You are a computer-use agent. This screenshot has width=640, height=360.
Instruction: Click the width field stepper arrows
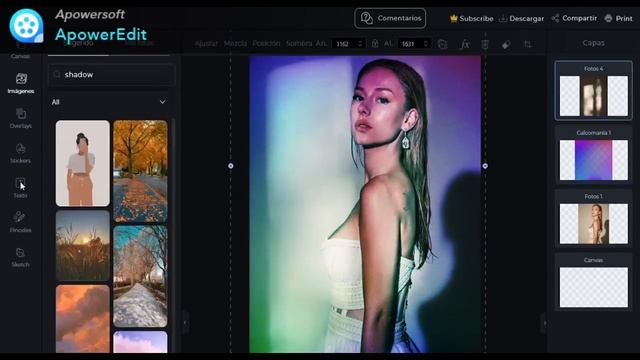pos(360,44)
